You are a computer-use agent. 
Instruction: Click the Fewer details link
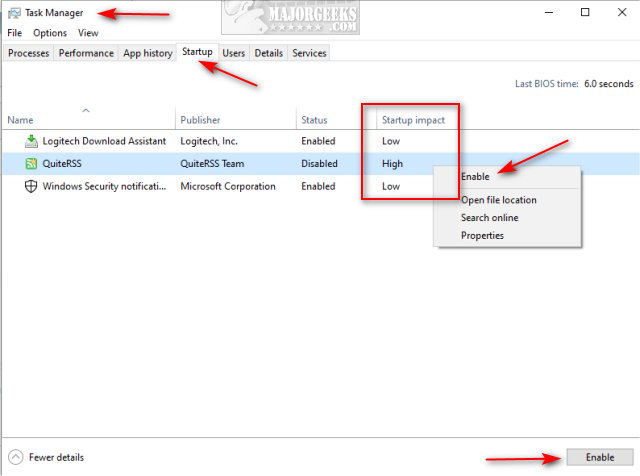[56, 457]
